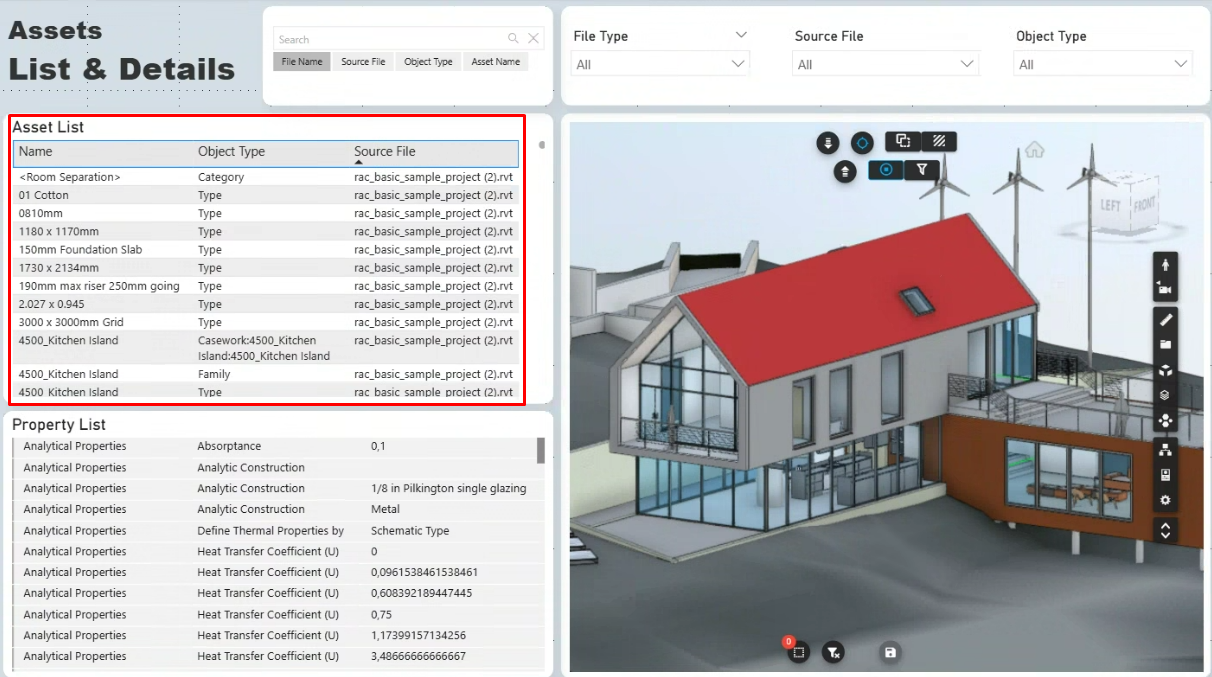Click the save viewpoint disk icon
This screenshot has width=1212, height=677.
tap(890, 652)
